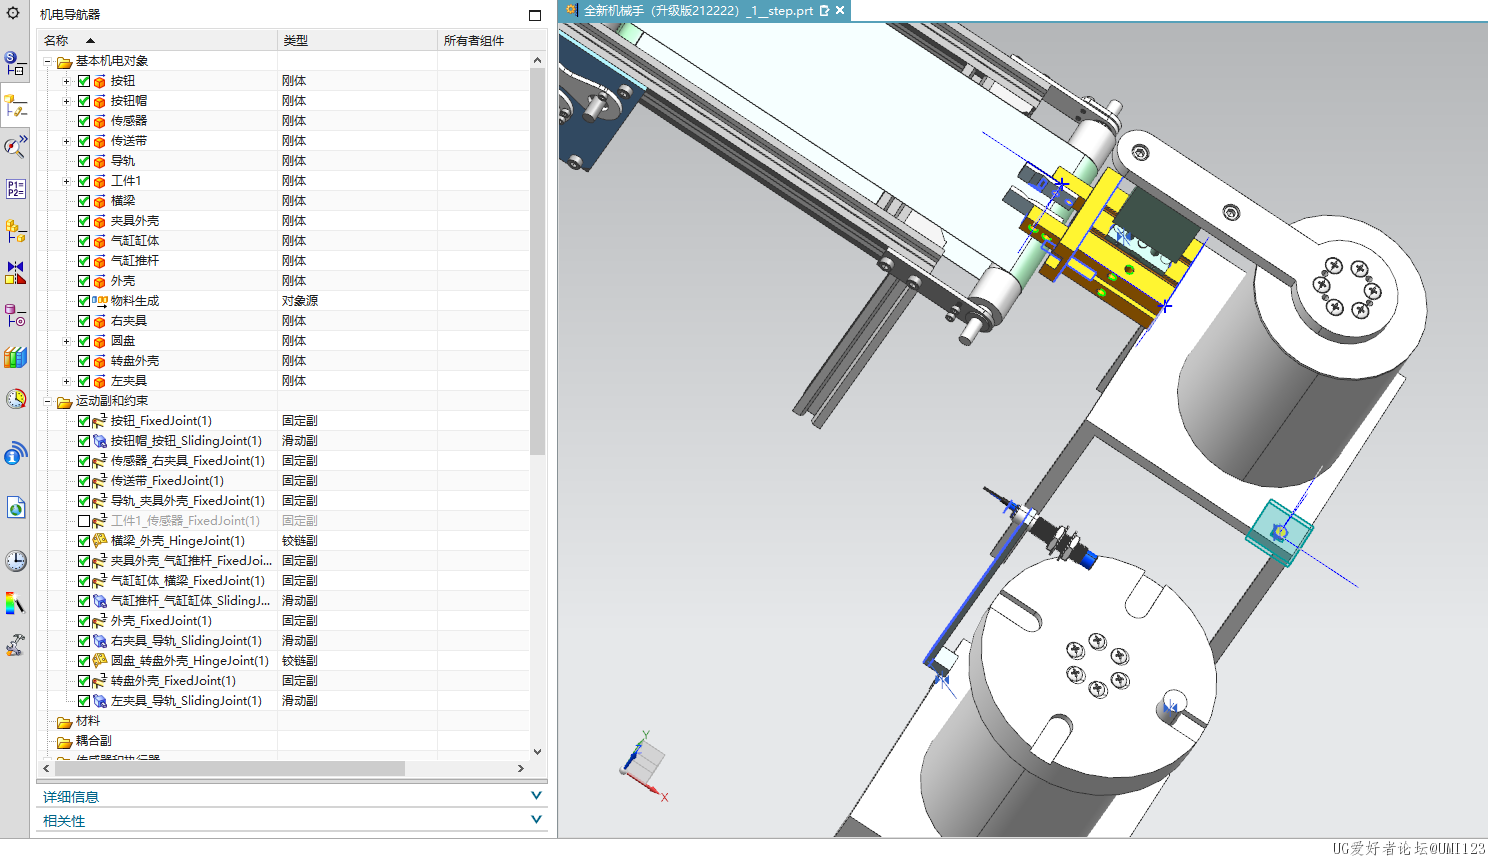Click the 耦合副 folder icon
The width and height of the screenshot is (1488, 860).
click(x=64, y=742)
